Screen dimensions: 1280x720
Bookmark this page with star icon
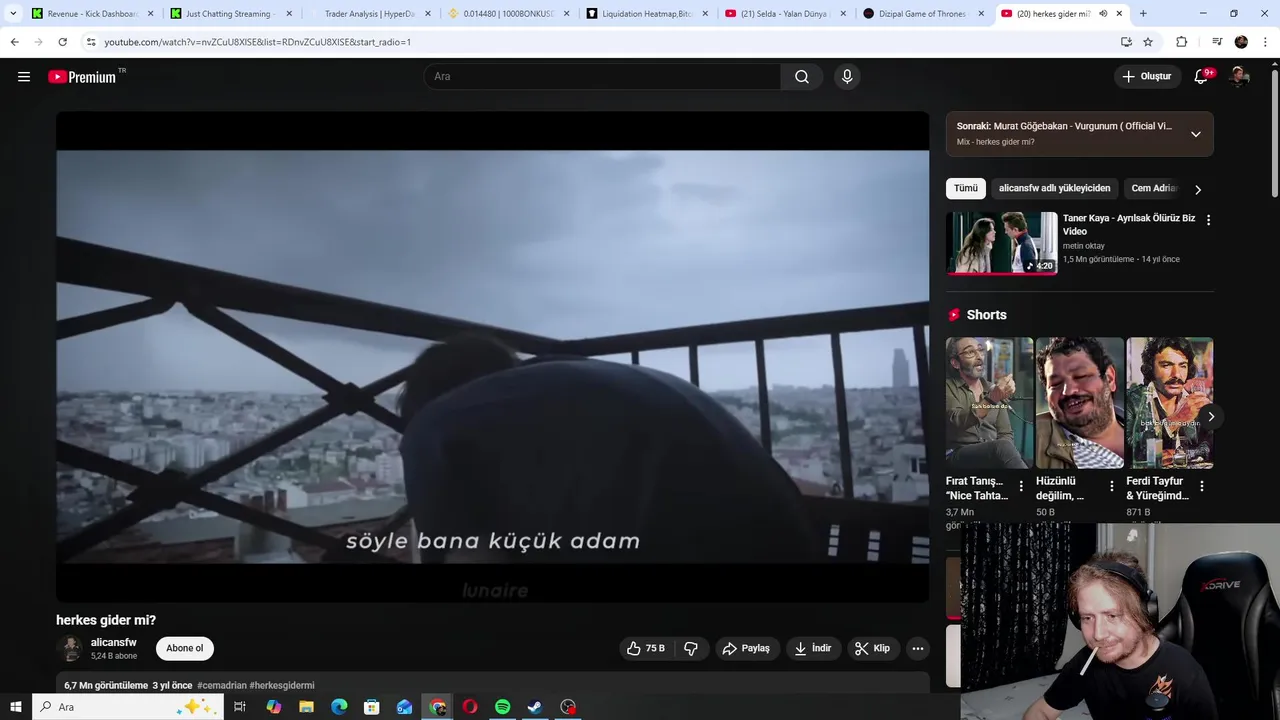pyautogui.click(x=1148, y=42)
